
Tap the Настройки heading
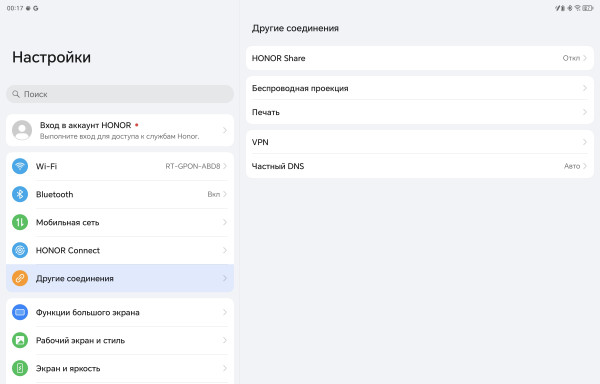point(52,57)
